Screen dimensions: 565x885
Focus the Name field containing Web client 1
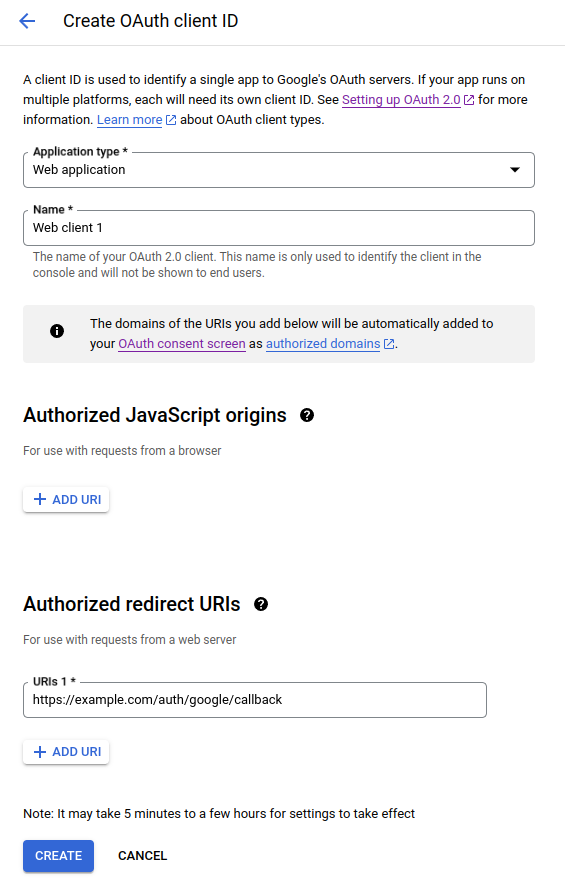point(279,228)
